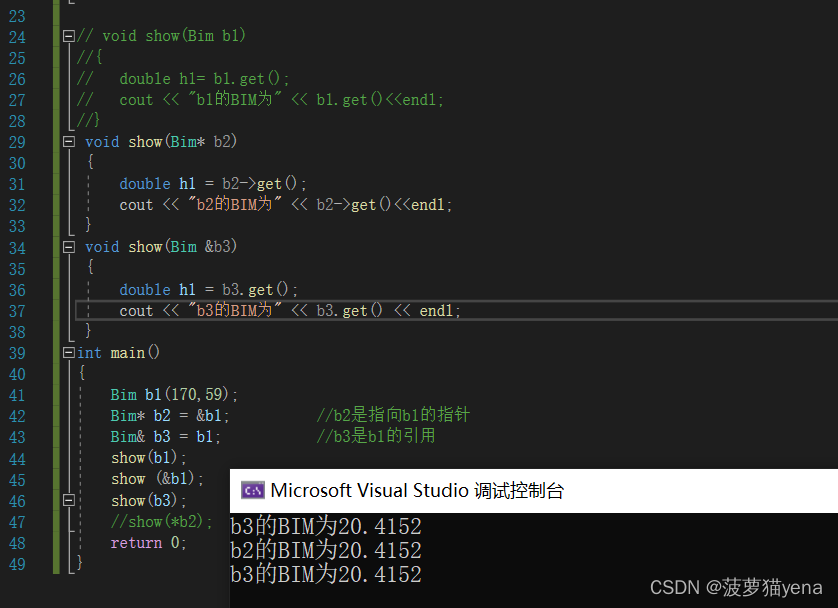The width and height of the screenshot is (838, 608).
Task: Click line number 34
Action: pos(17,248)
